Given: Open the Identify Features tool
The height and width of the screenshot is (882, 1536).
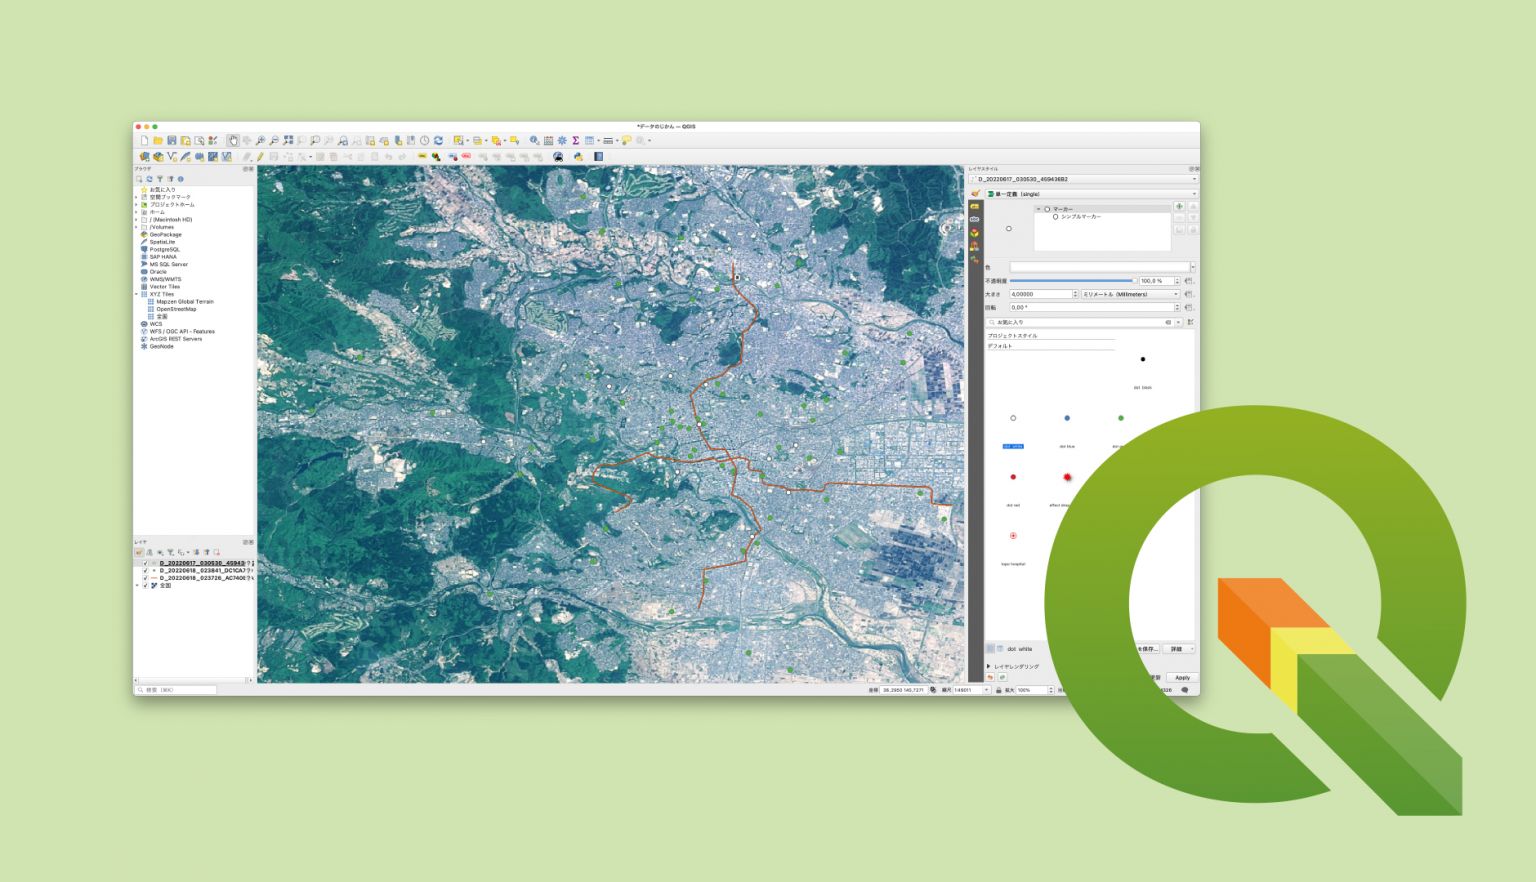Looking at the screenshot, I should click(533, 140).
